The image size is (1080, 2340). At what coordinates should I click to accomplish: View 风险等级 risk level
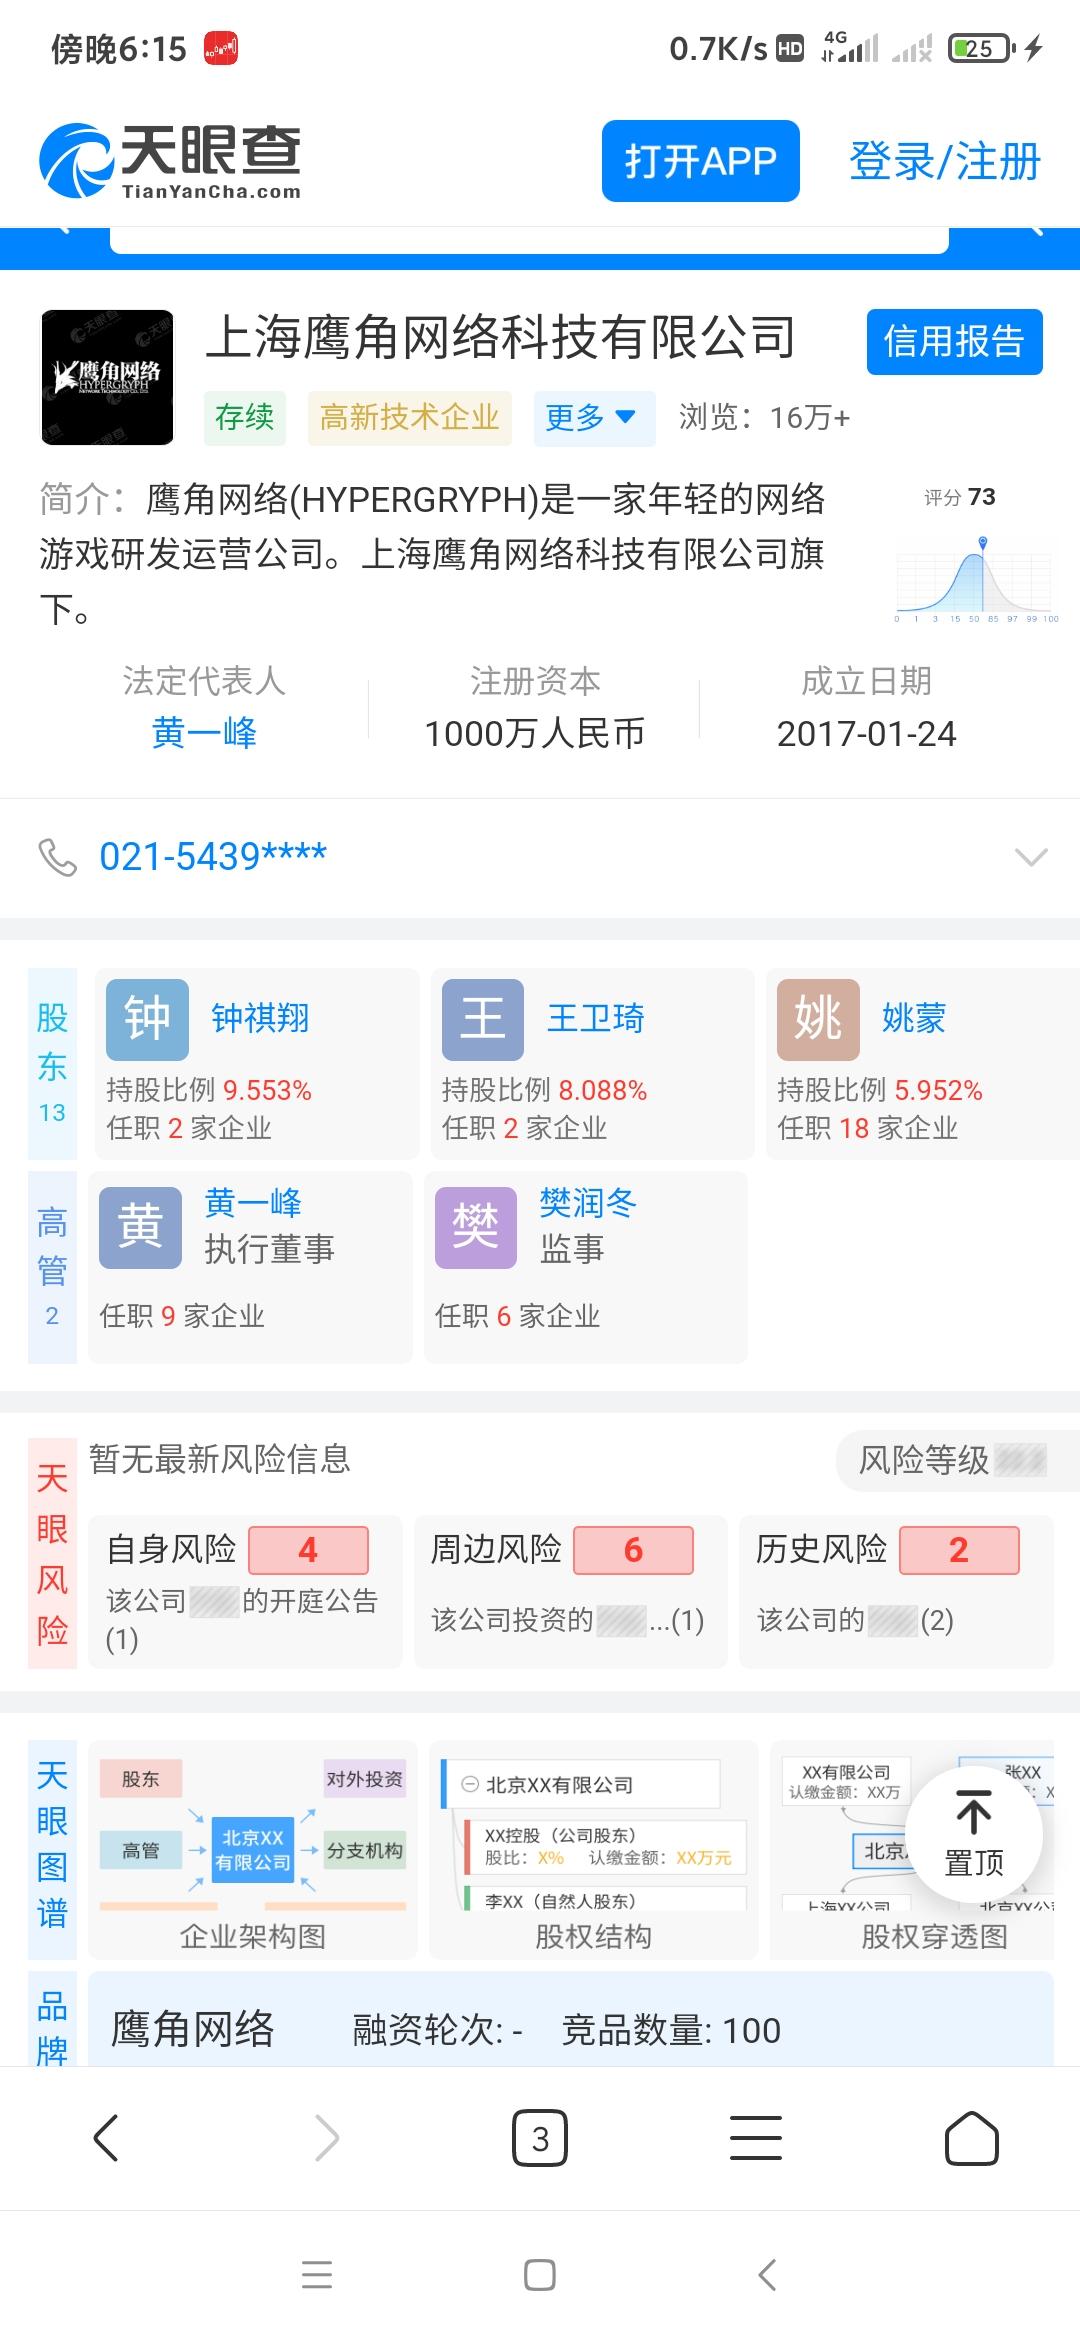click(x=956, y=1460)
